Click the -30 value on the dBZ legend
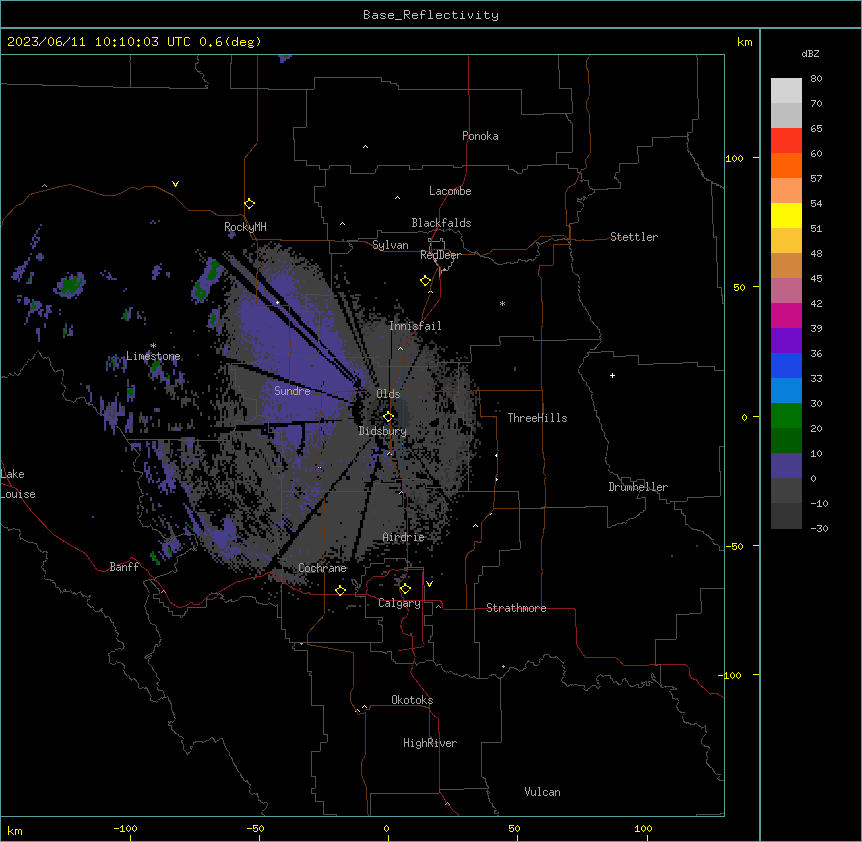 tap(819, 528)
